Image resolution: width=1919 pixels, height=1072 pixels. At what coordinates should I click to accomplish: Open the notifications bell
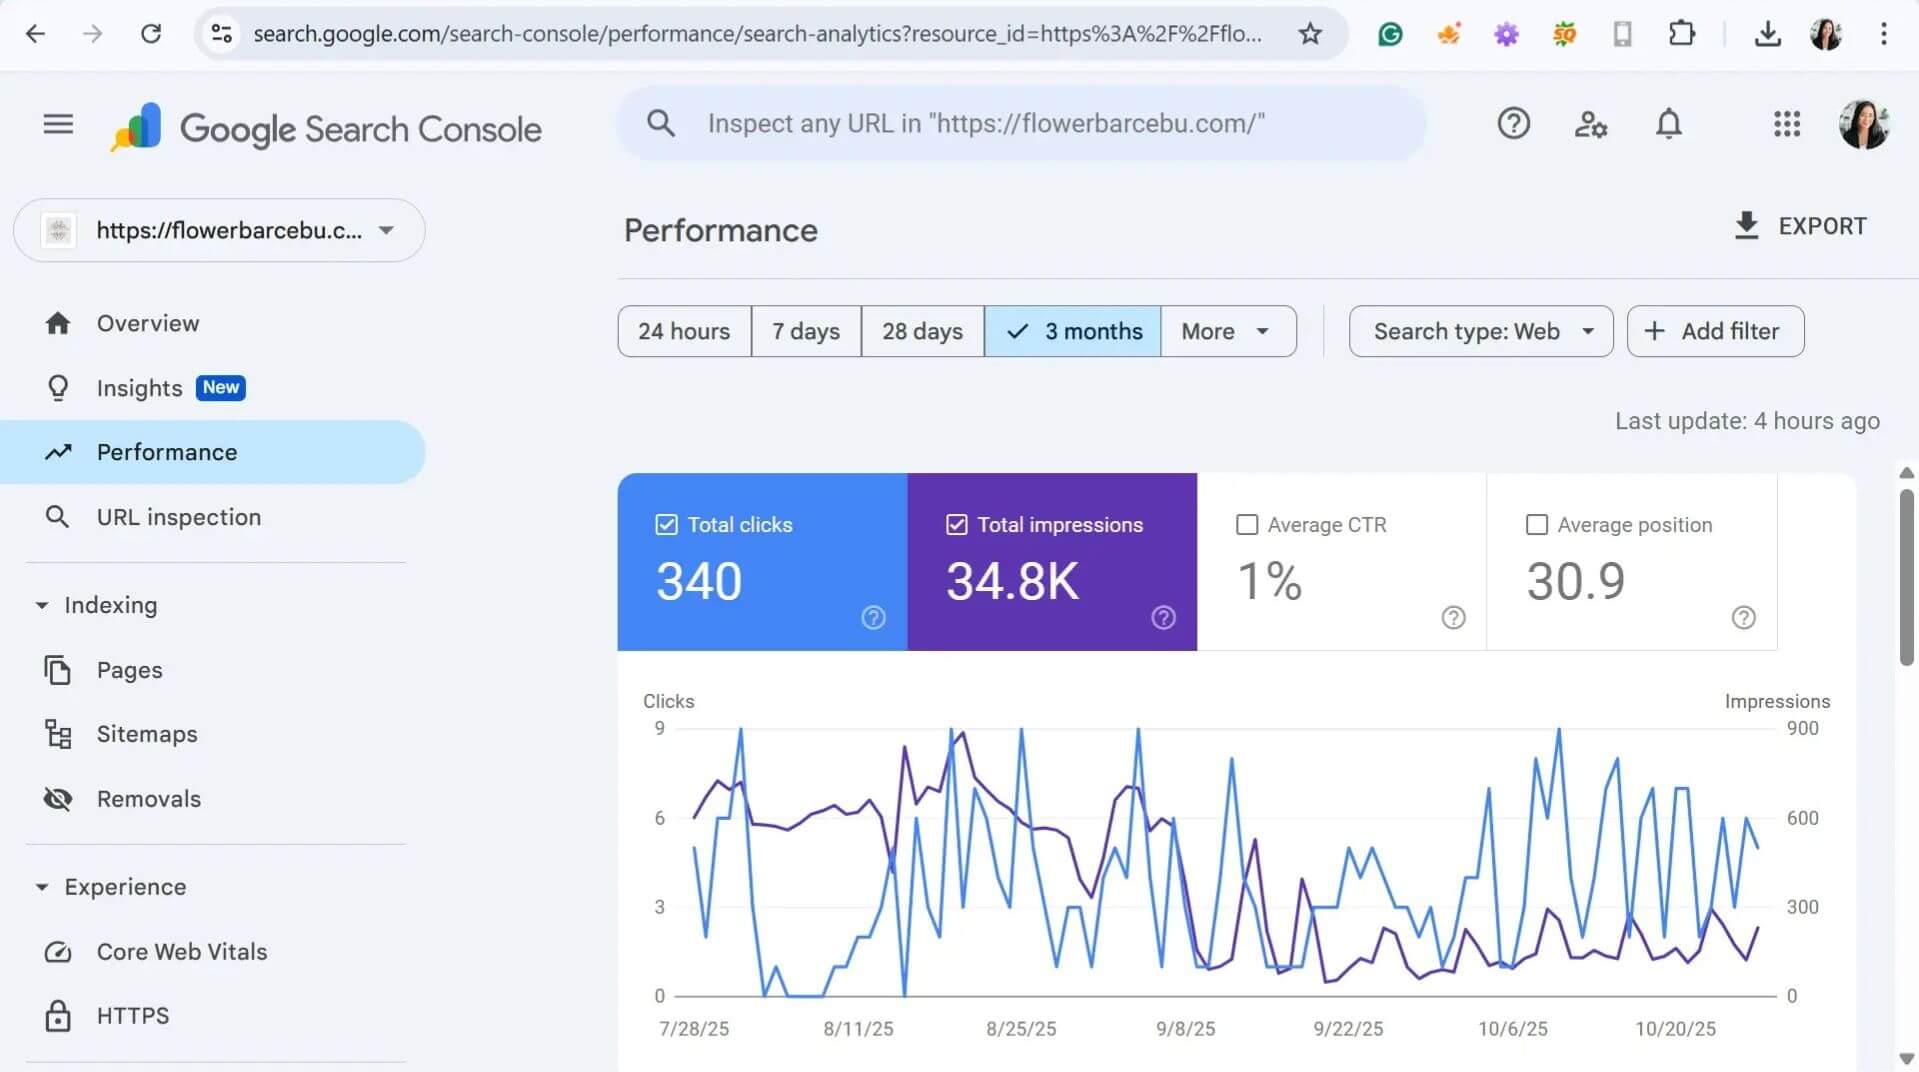pyautogui.click(x=1668, y=124)
